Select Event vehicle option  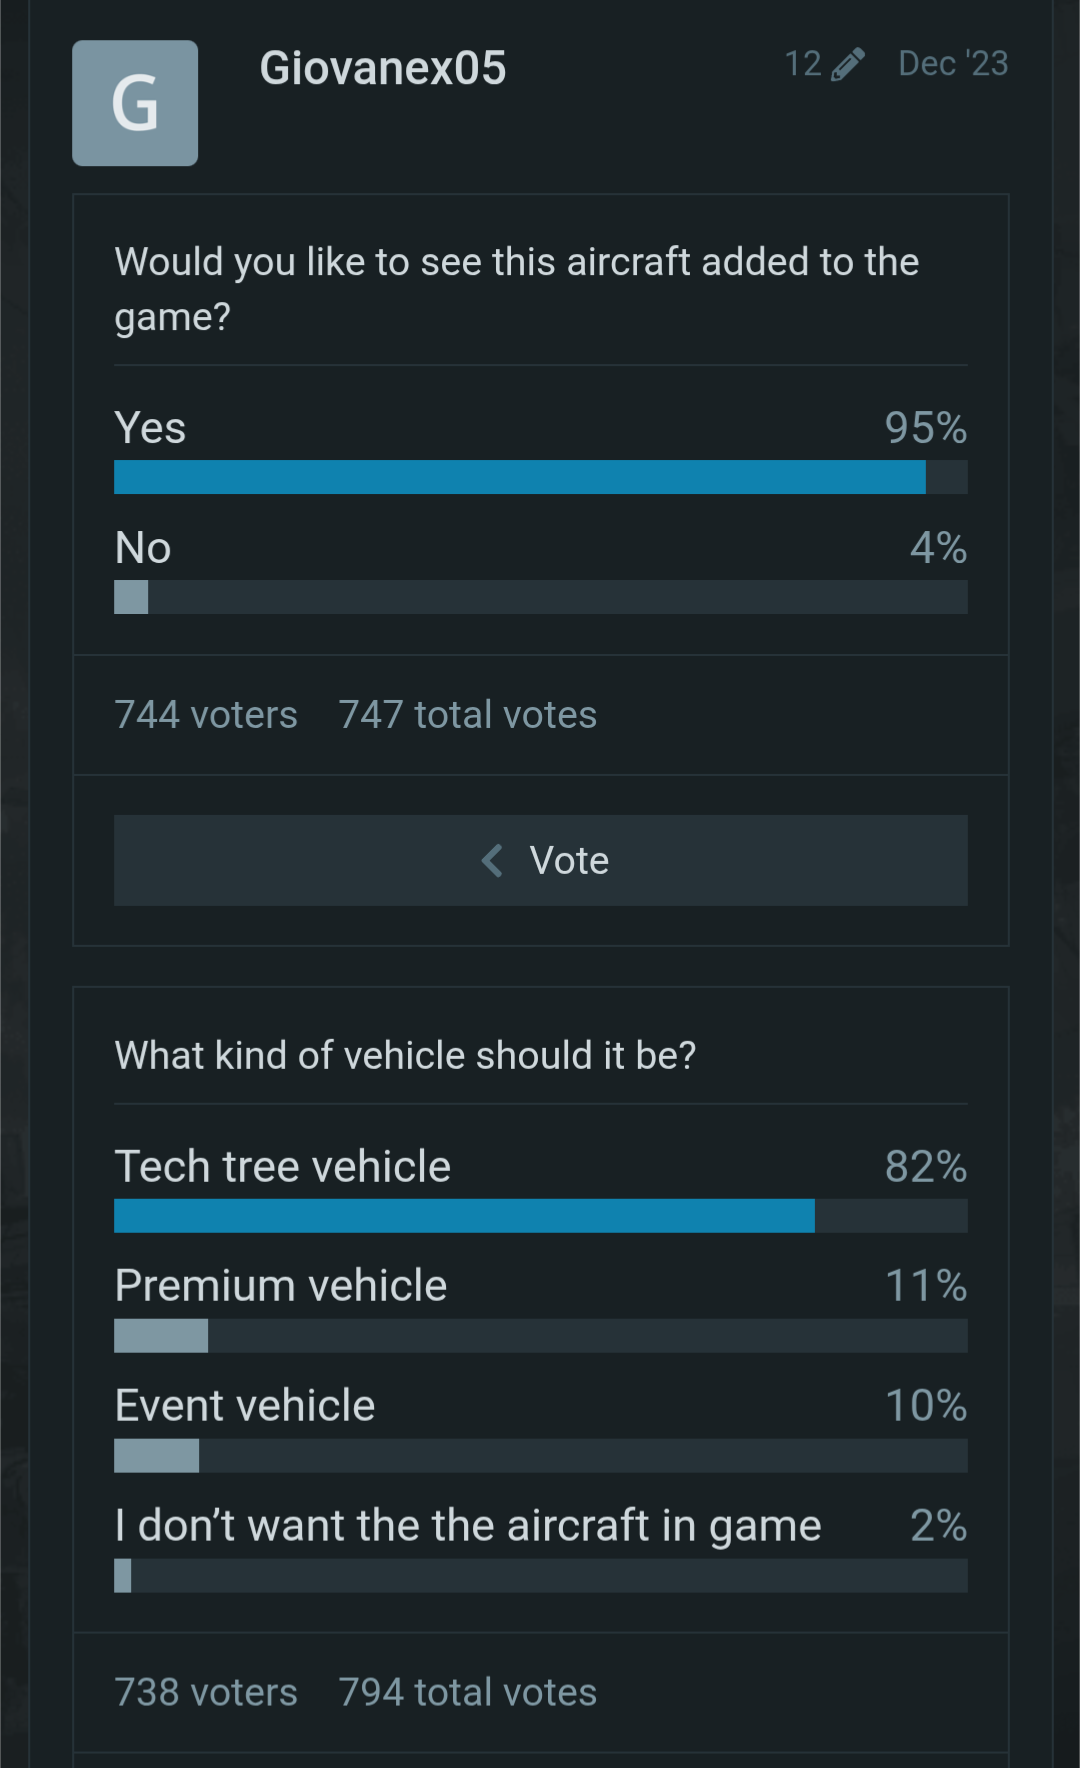coord(244,1406)
